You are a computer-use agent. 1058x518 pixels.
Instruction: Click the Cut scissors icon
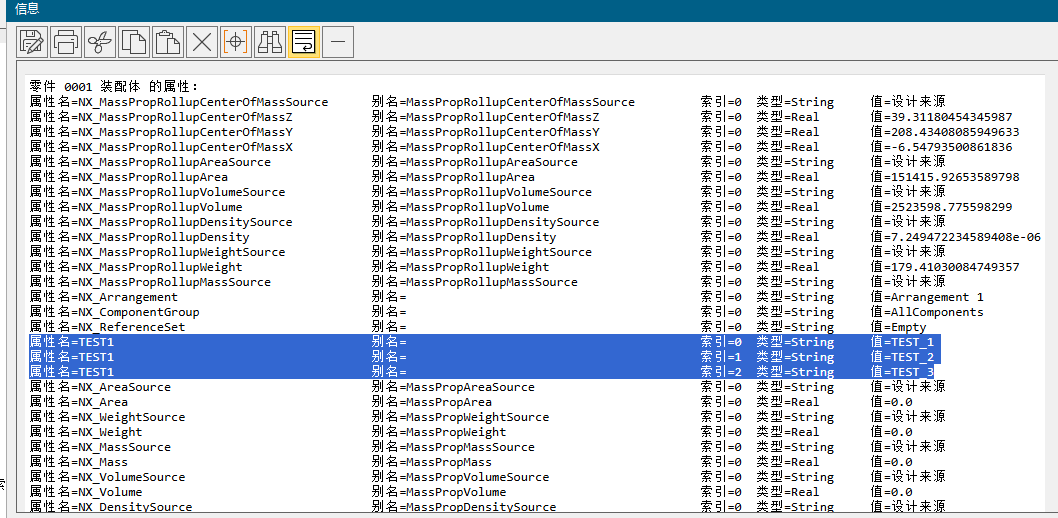(x=100, y=41)
